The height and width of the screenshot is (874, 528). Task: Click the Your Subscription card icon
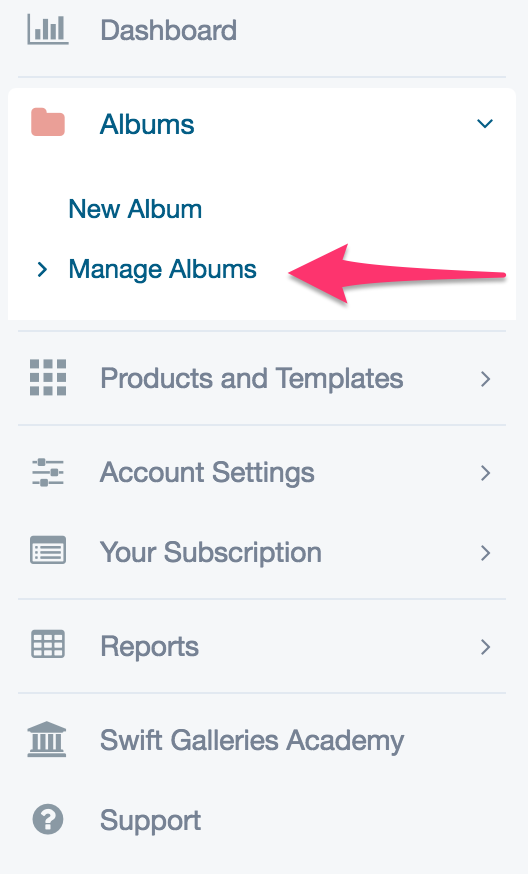pos(48,550)
